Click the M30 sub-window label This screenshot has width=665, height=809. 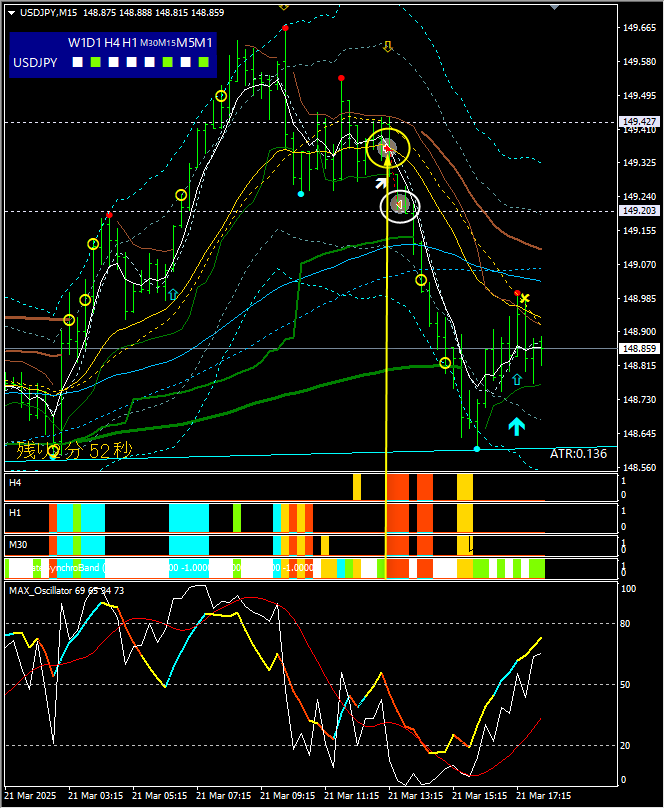click(18, 544)
